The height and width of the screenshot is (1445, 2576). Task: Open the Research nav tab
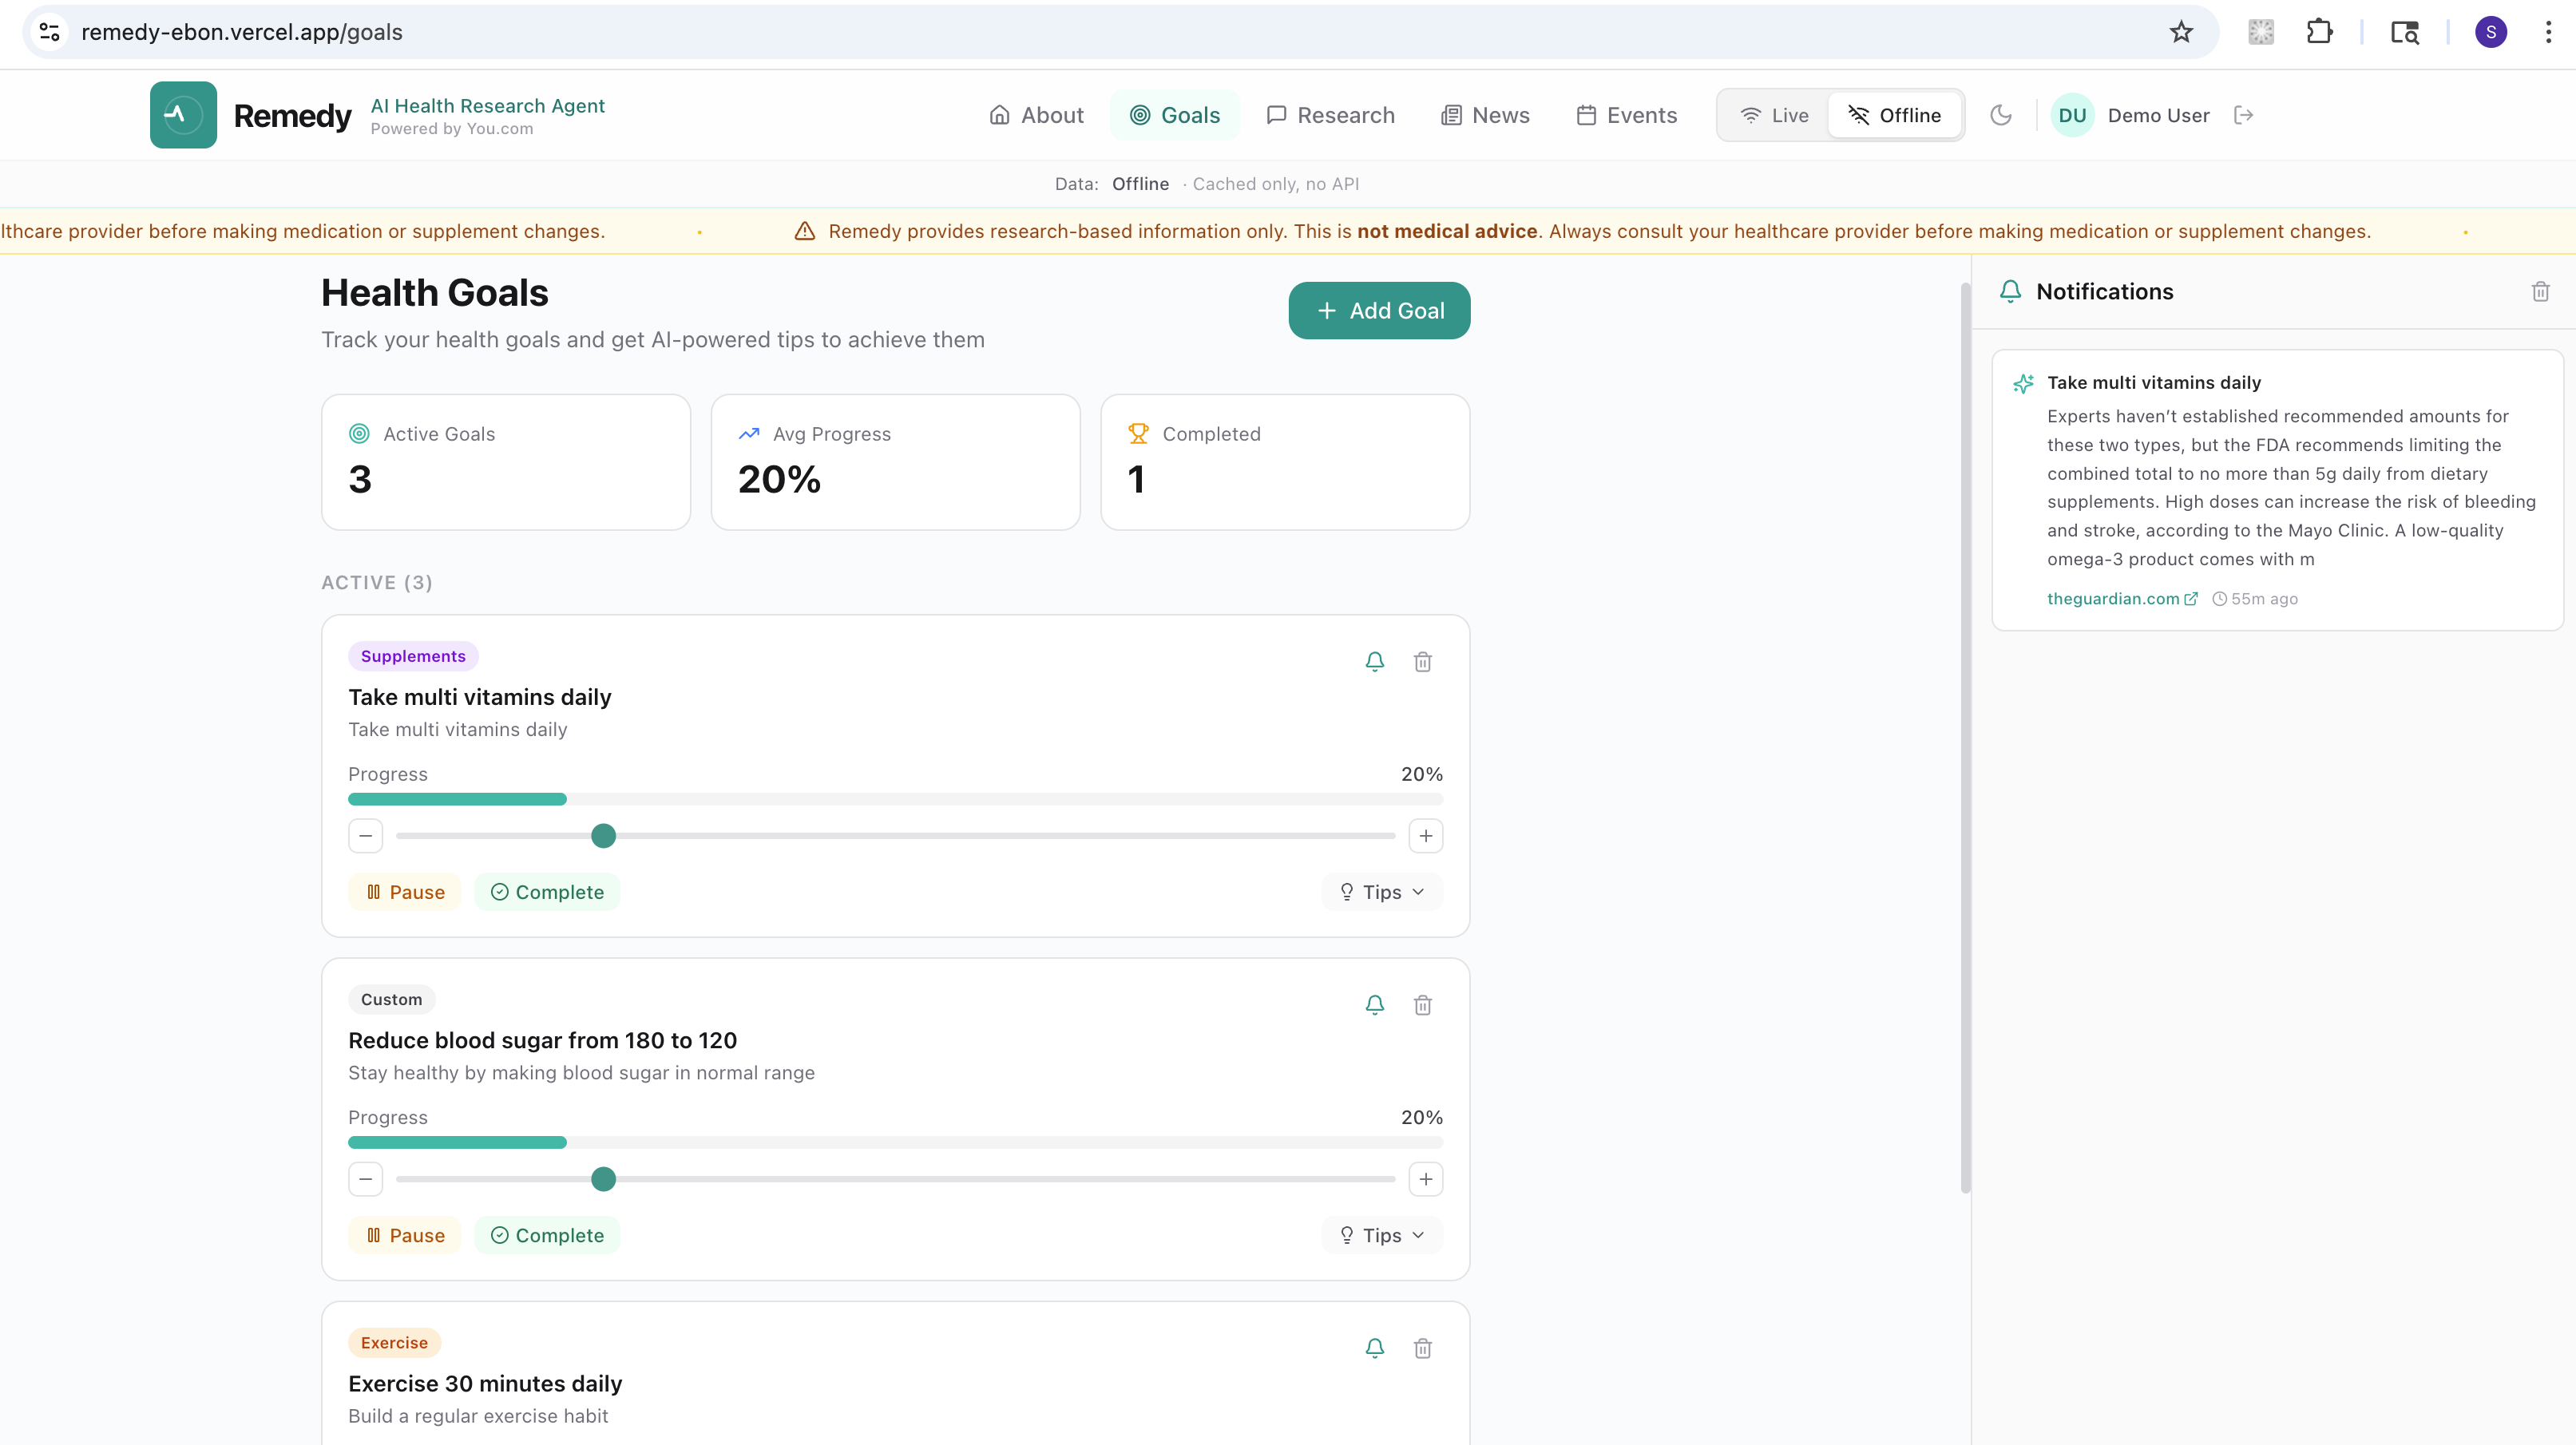[1330, 115]
